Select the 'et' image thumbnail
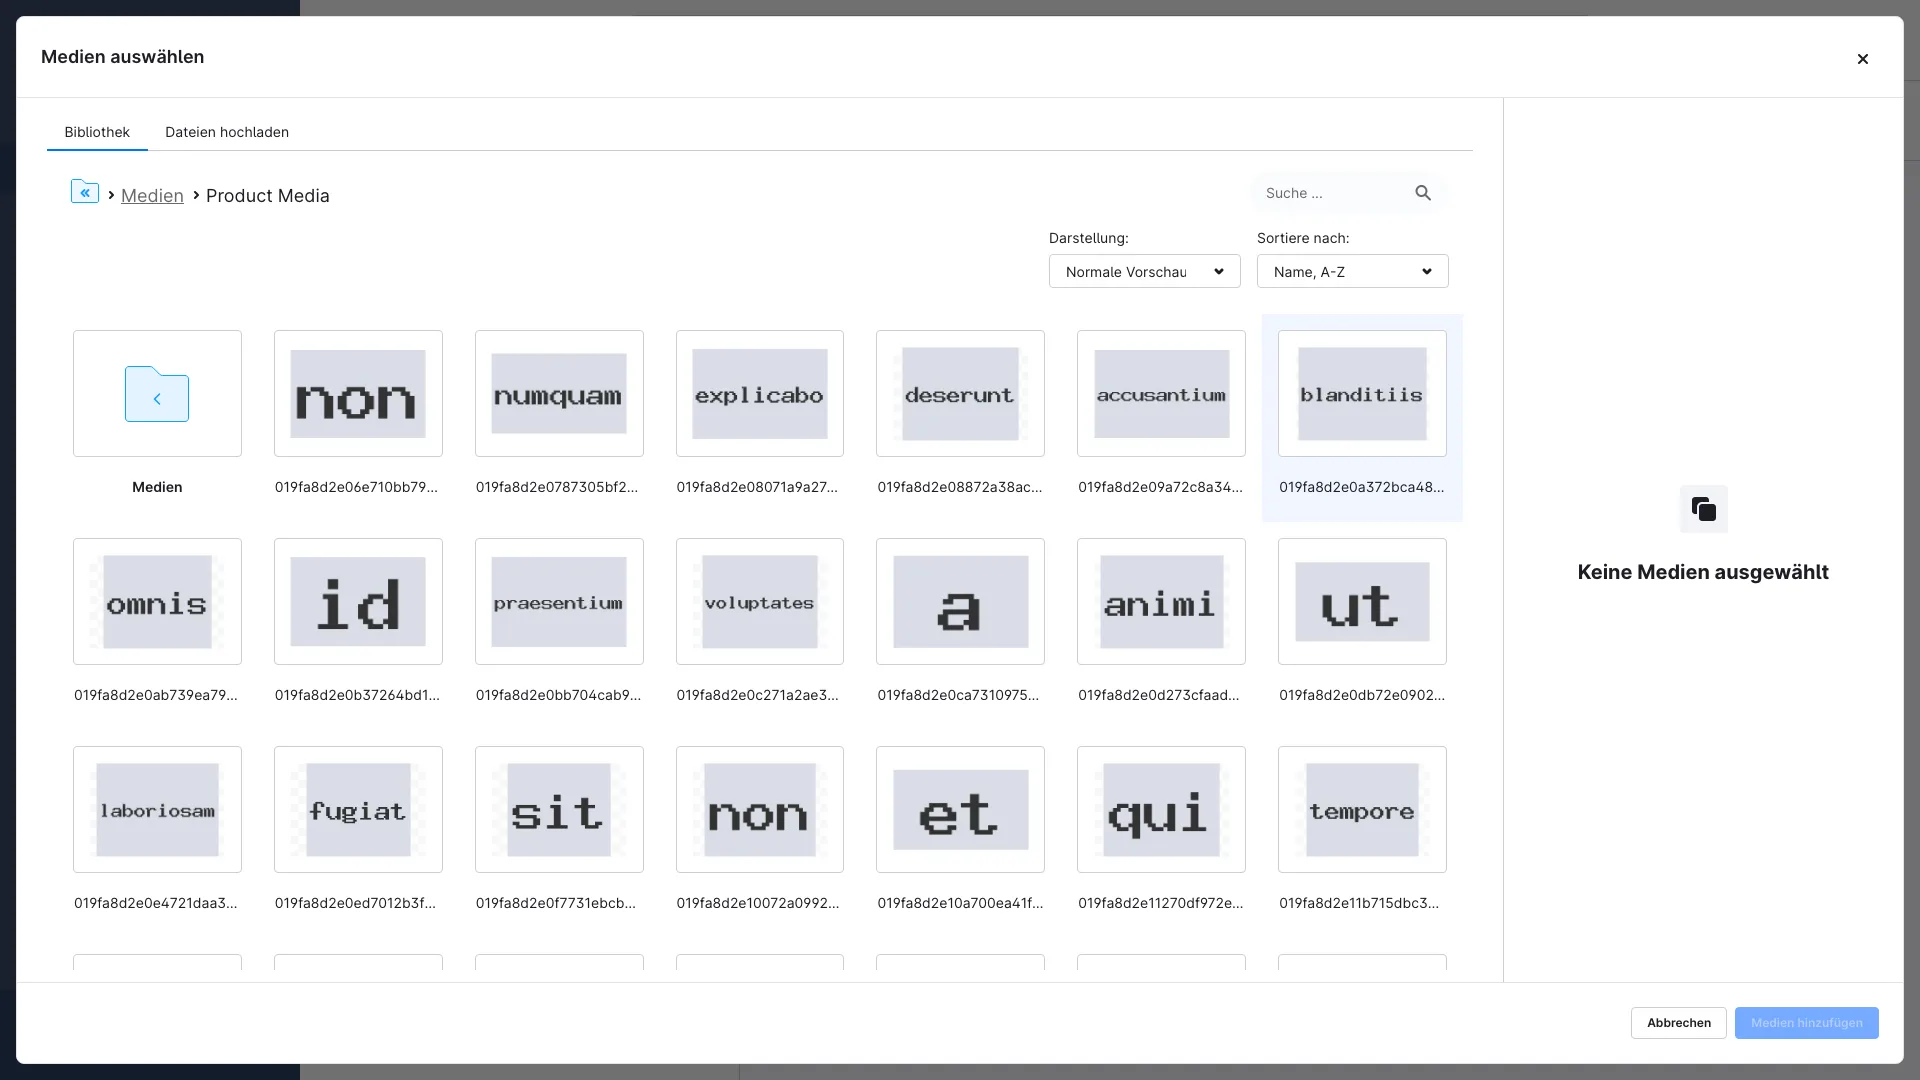Viewport: 1920px width, 1080px height. point(960,810)
